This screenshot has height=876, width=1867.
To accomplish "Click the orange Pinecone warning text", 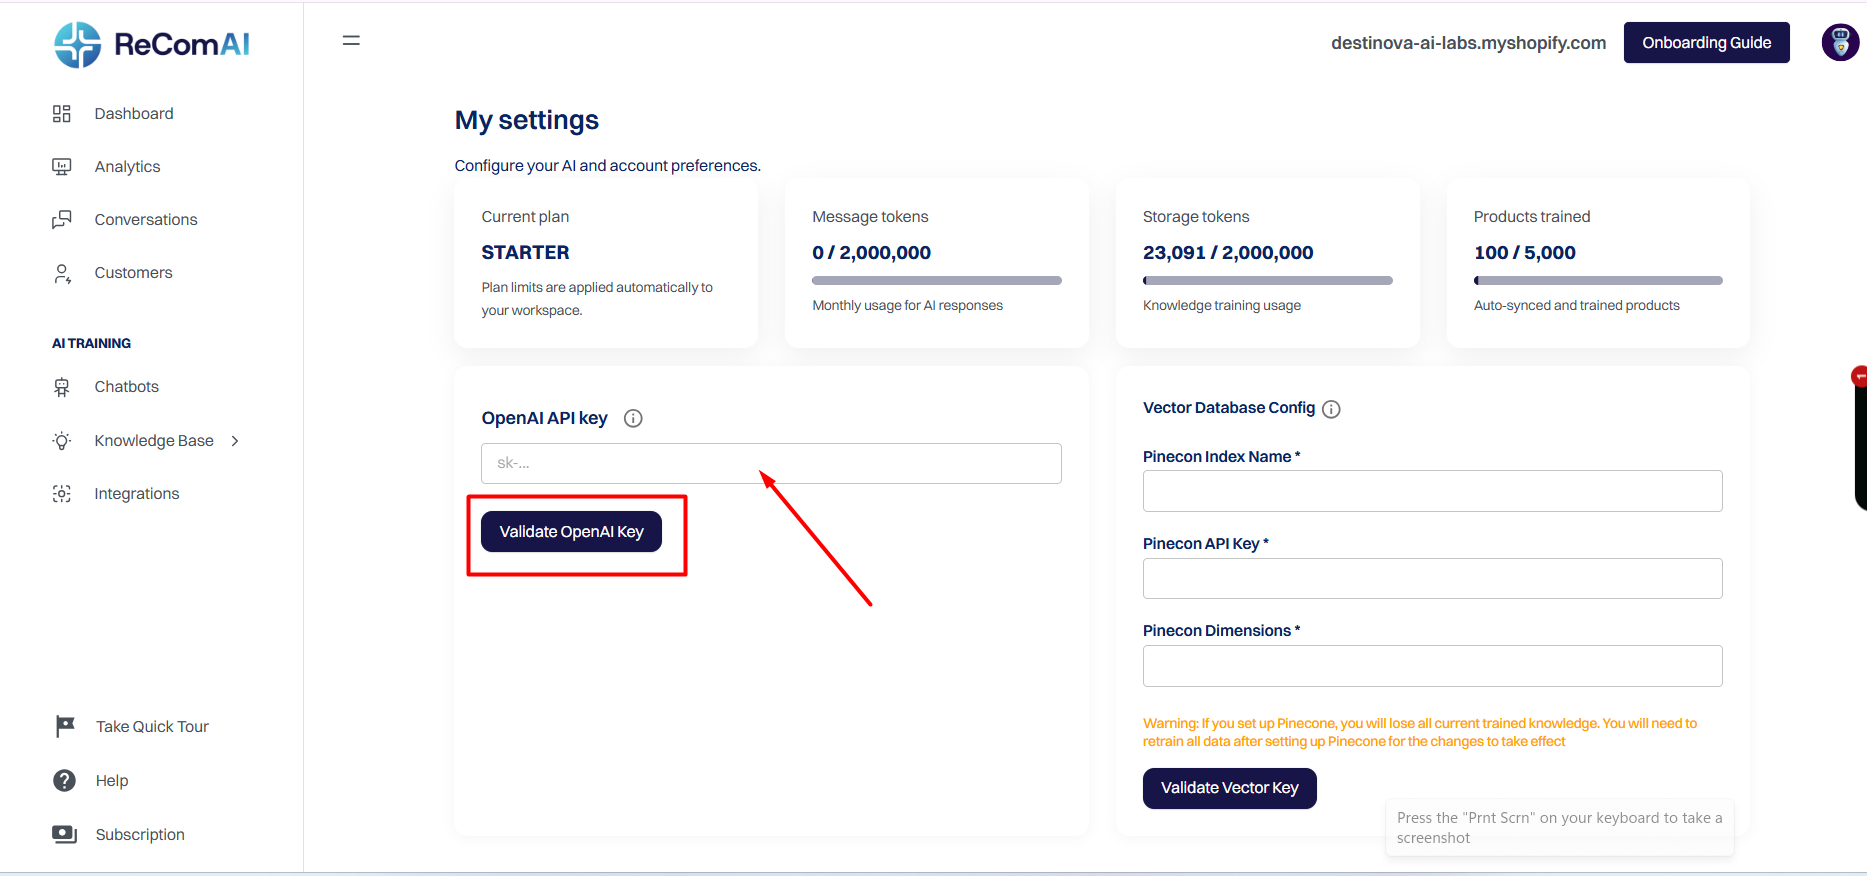I will pyautogui.click(x=1420, y=732).
